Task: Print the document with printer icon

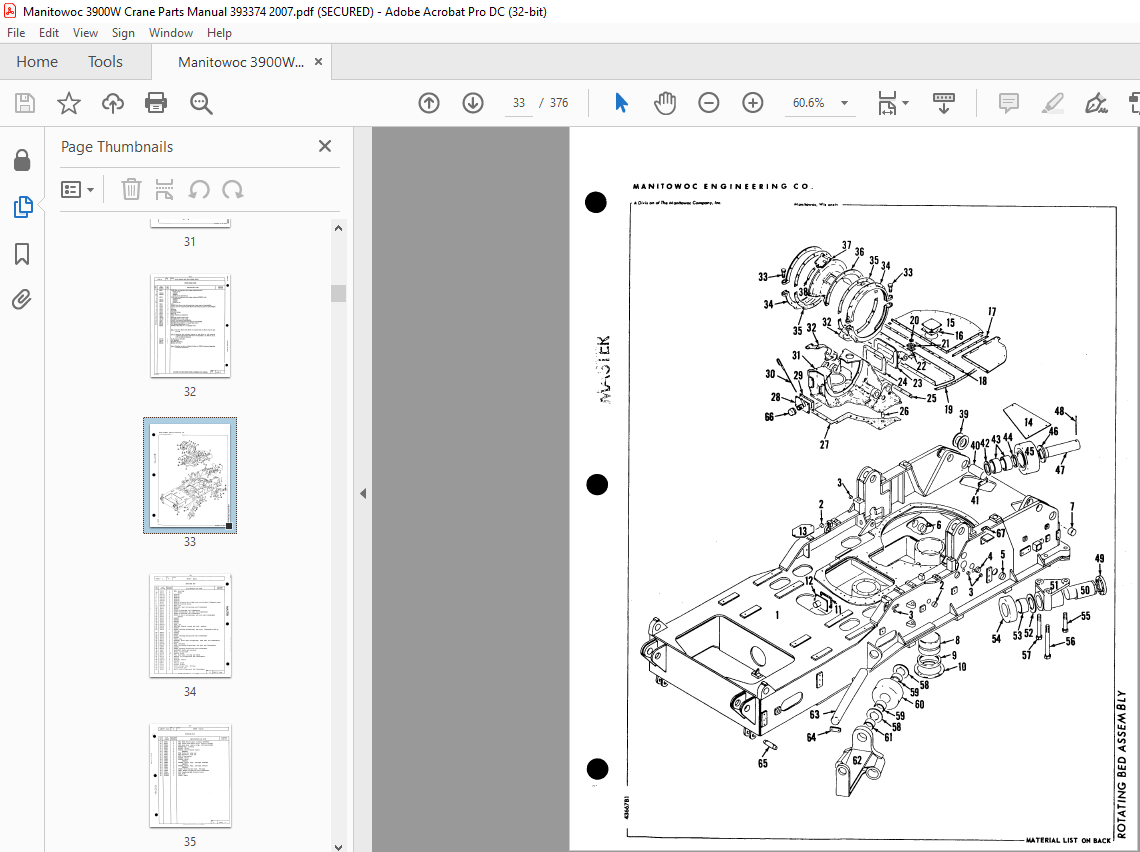Action: tap(156, 103)
